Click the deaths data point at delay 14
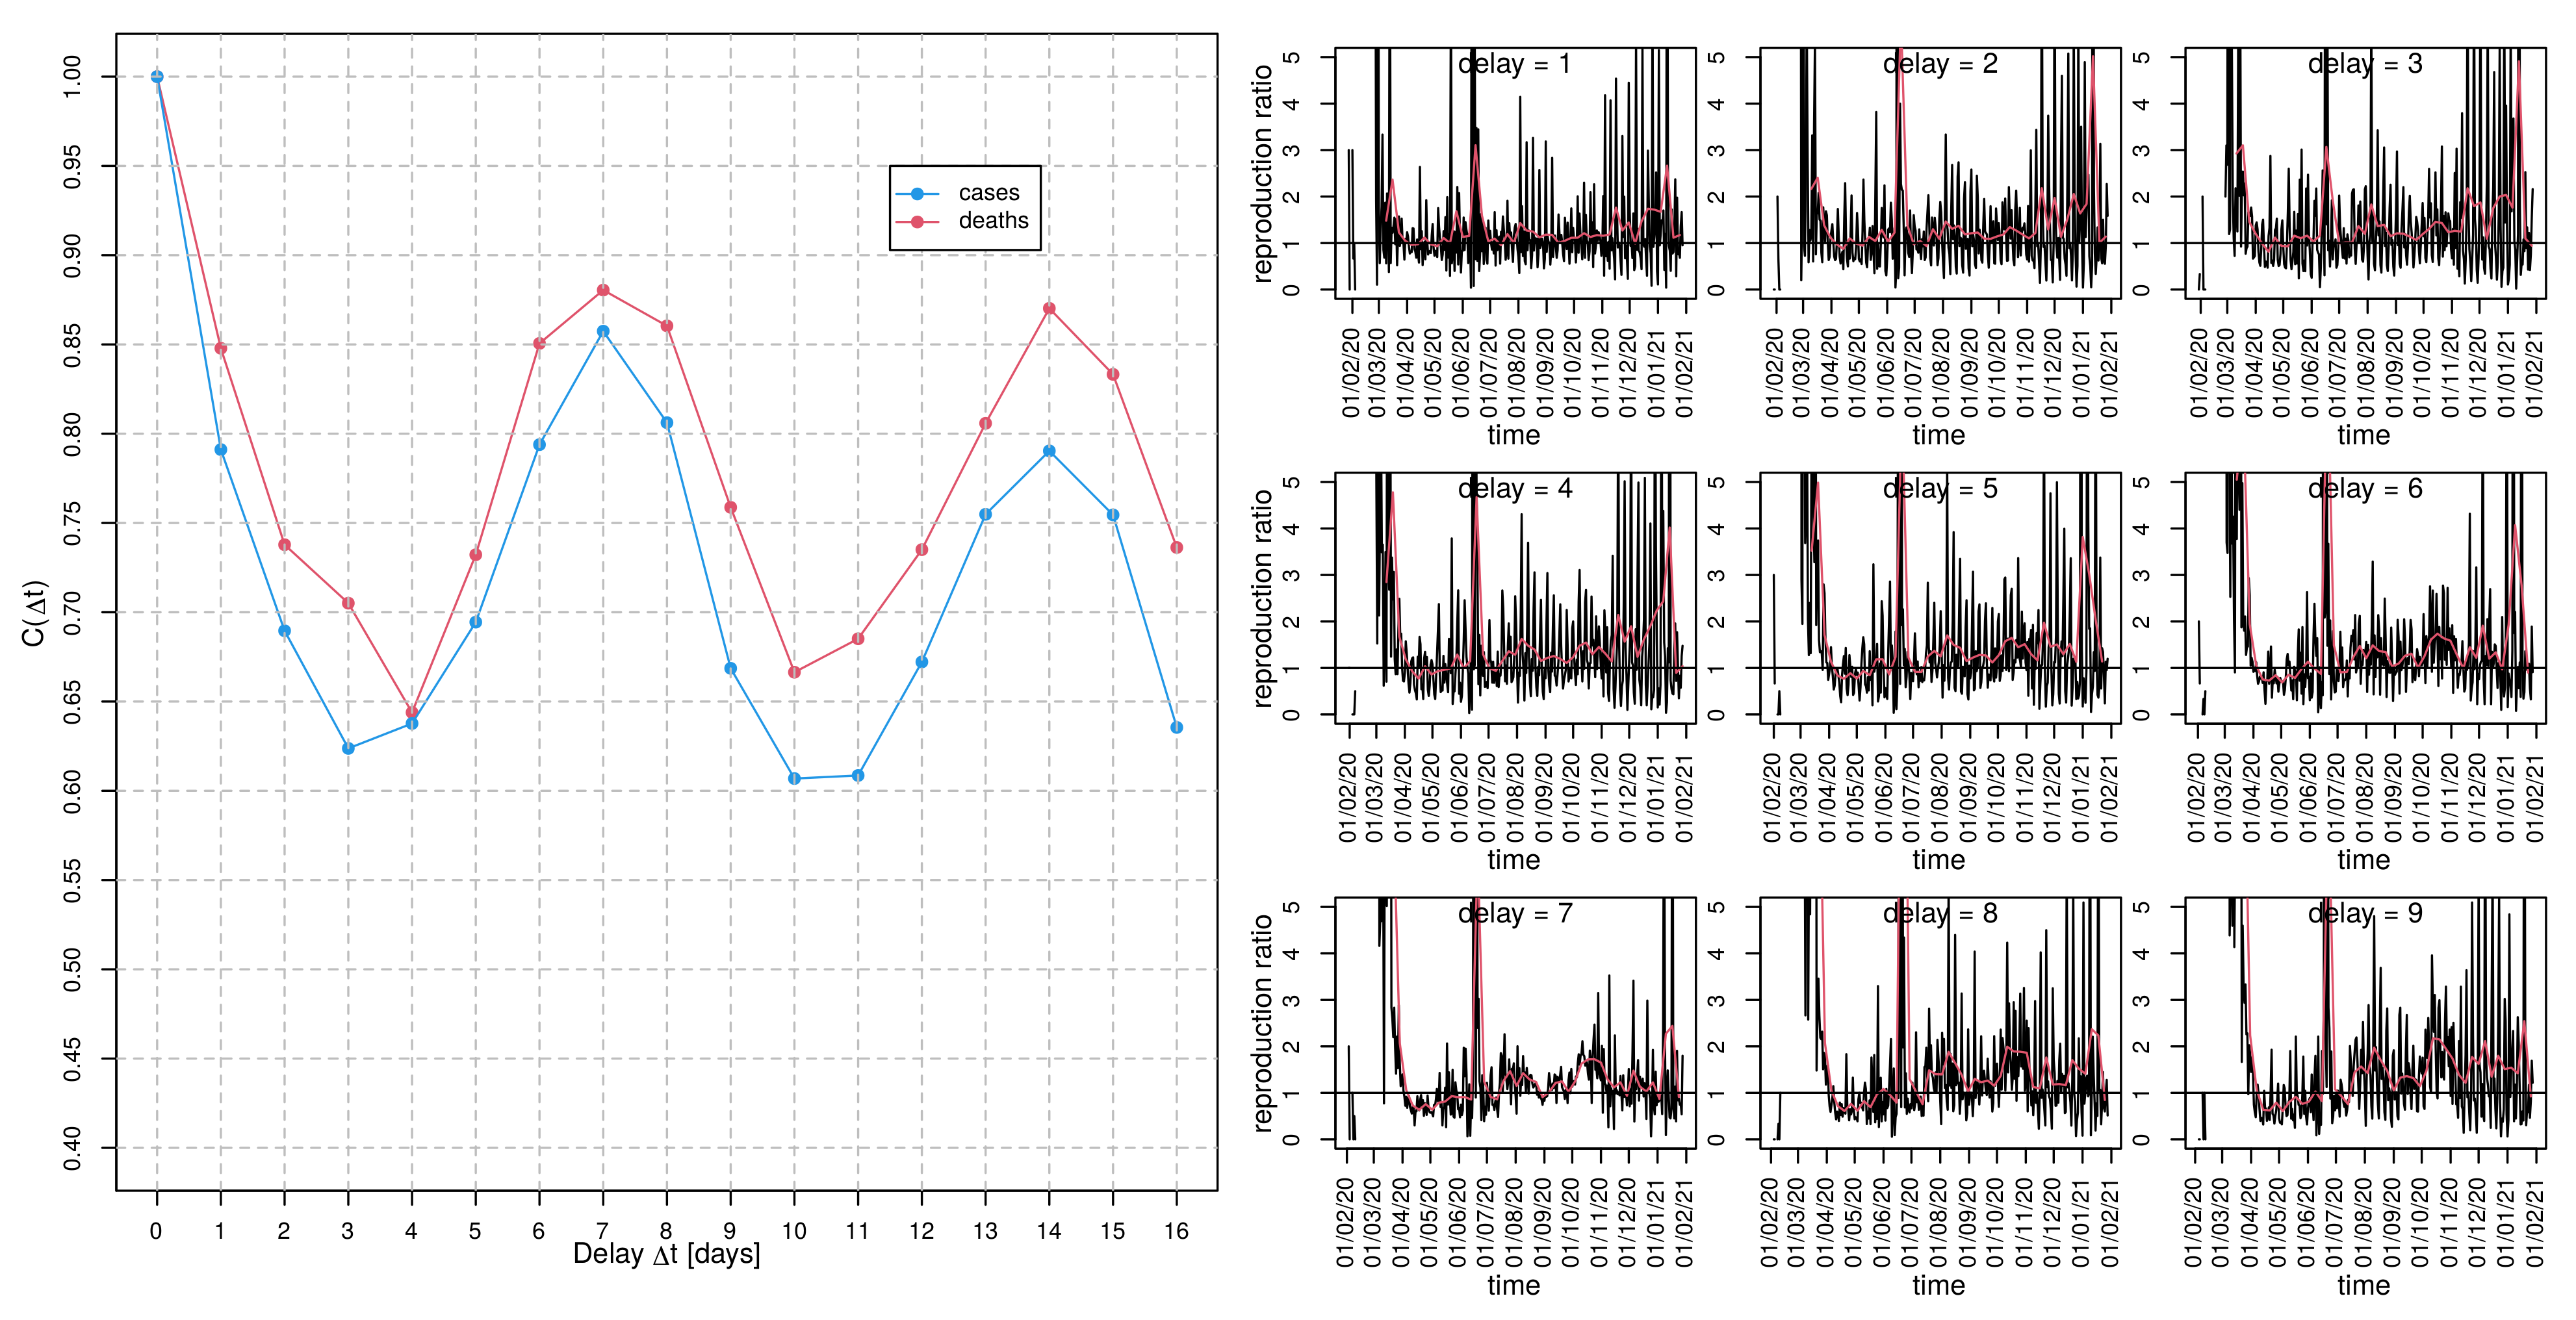Viewport: 2576px width, 1320px height. (x=1049, y=309)
